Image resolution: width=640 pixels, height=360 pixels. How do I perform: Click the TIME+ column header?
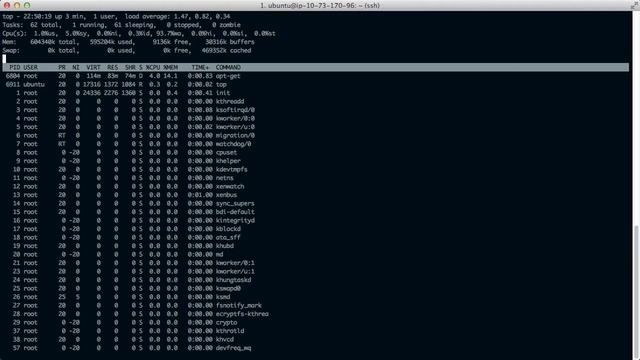[x=200, y=67]
